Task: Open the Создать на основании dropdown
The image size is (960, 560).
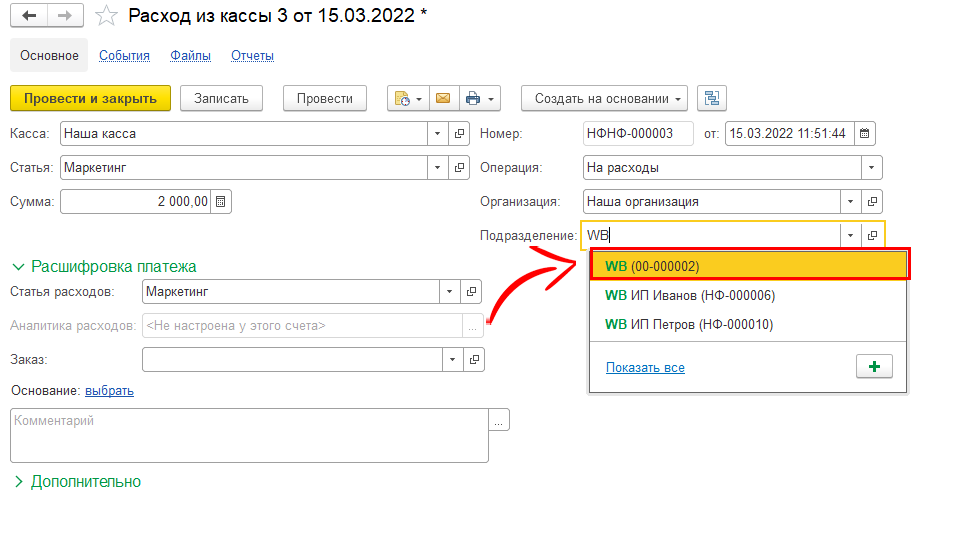Action: pos(604,98)
